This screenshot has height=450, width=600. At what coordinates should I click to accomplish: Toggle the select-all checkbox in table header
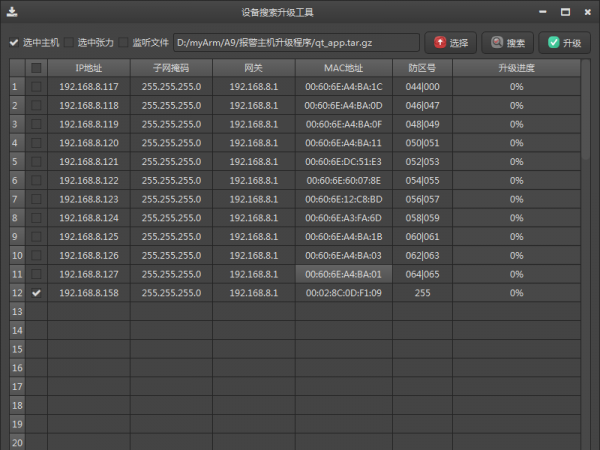(x=37, y=68)
